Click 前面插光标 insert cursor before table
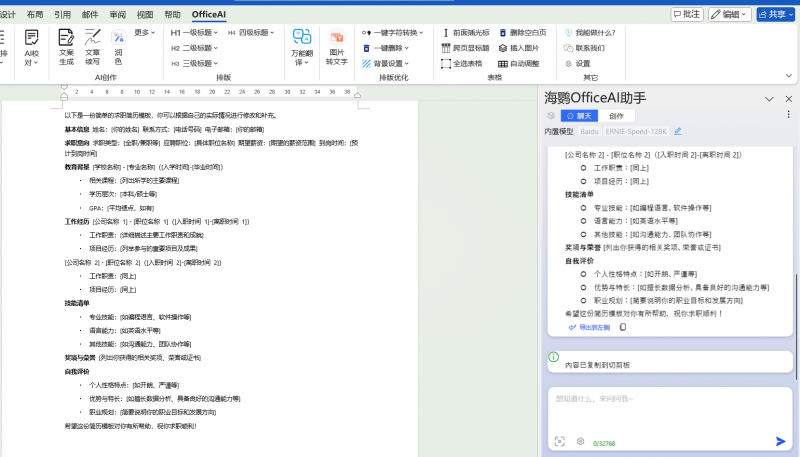This screenshot has height=457, width=800. 466,33
